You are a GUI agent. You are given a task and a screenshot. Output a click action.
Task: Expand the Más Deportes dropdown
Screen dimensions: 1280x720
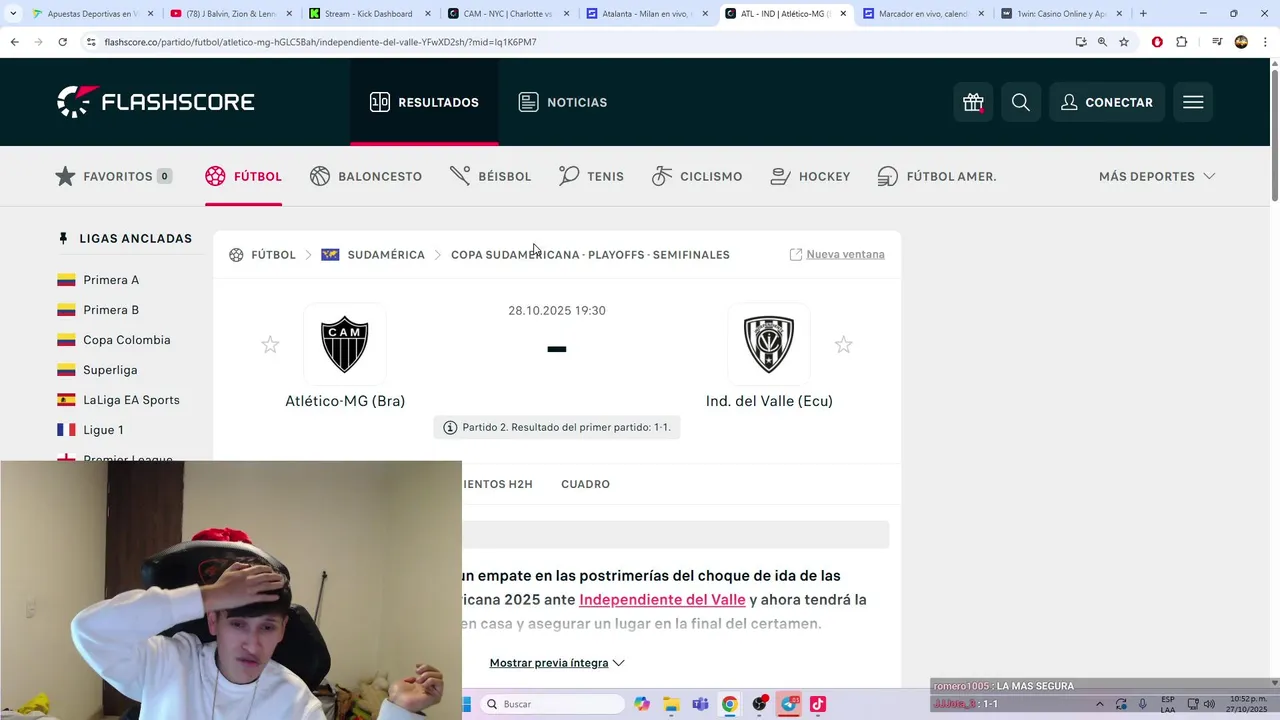tap(1157, 176)
